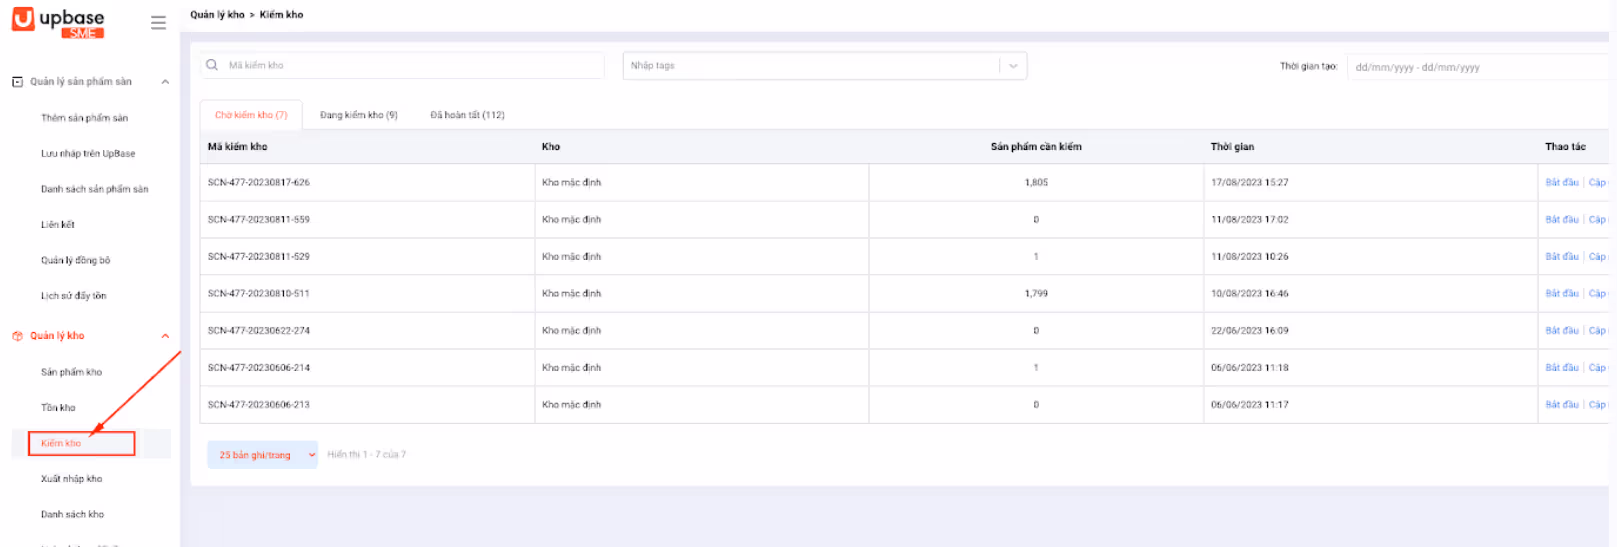Open Lưu nháp trên UpBase menu item
The width and height of the screenshot is (1617, 547).
point(88,154)
